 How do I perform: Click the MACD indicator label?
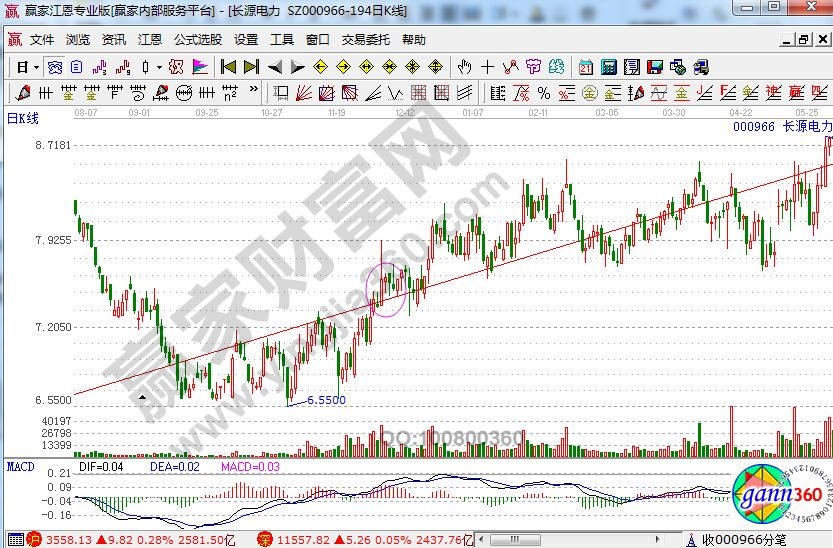click(x=20, y=467)
